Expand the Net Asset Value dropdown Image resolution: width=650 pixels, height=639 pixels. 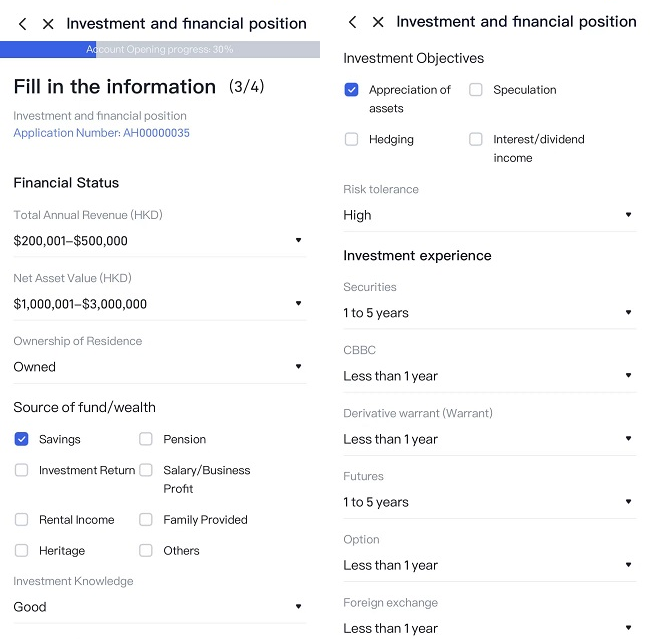[x=160, y=304]
